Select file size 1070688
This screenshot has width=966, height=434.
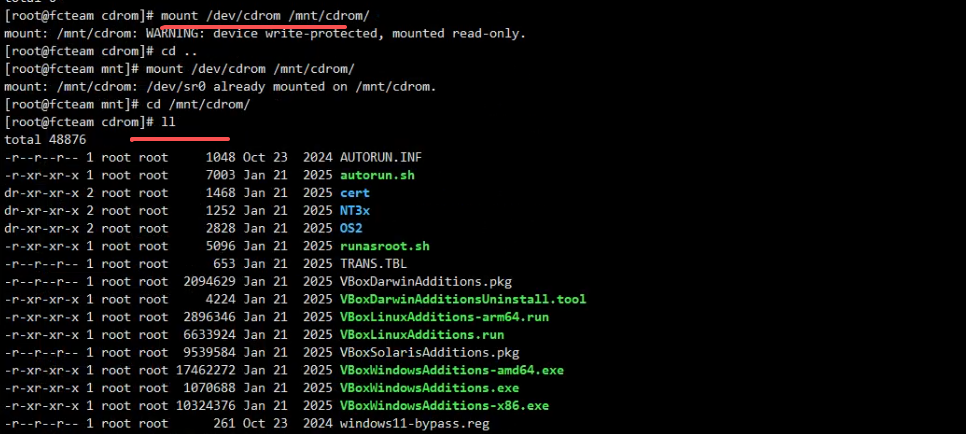tap(209, 388)
